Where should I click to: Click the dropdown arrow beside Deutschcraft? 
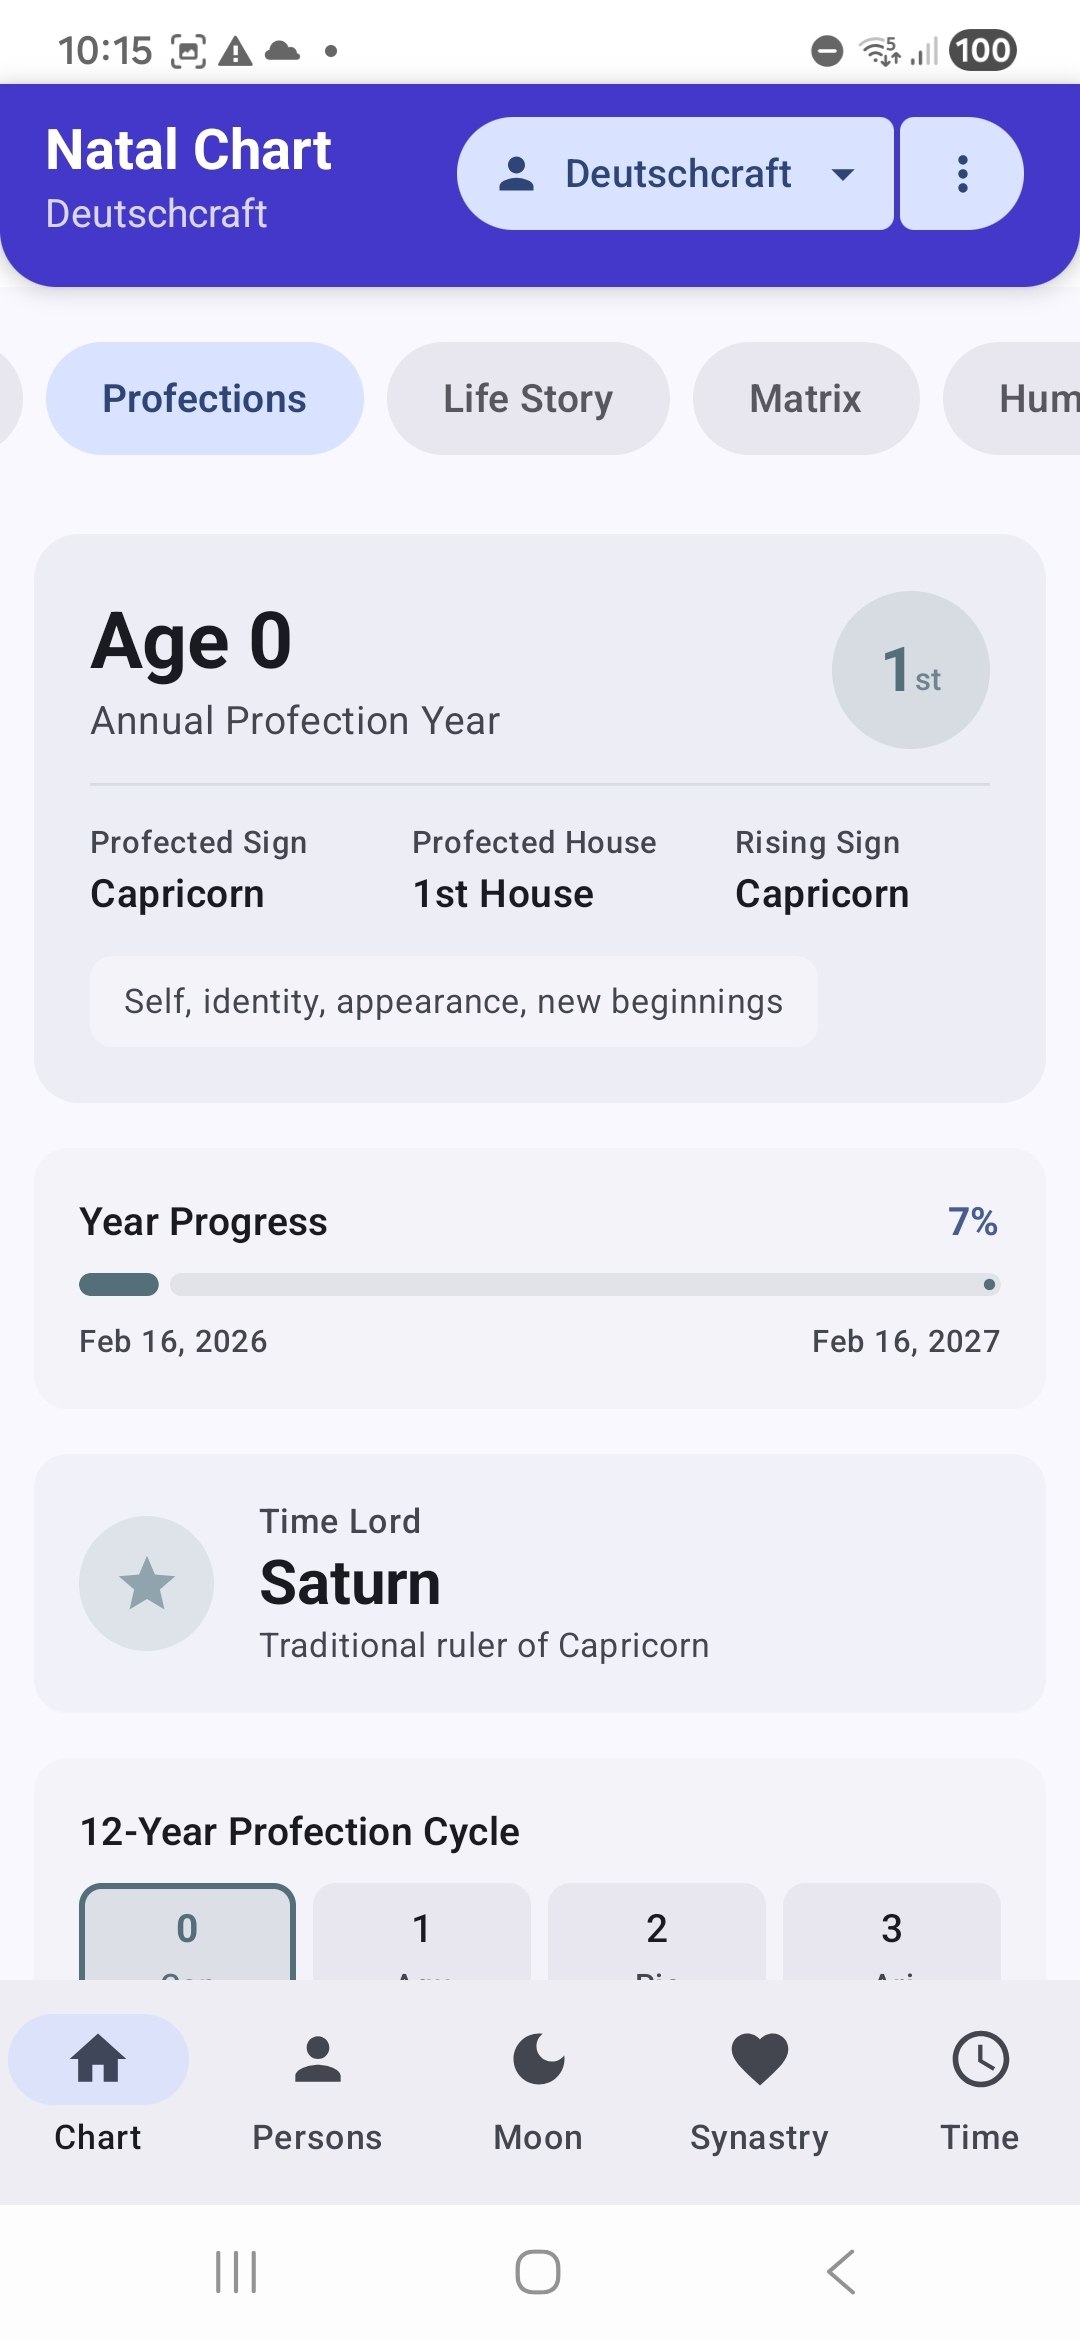pos(843,175)
